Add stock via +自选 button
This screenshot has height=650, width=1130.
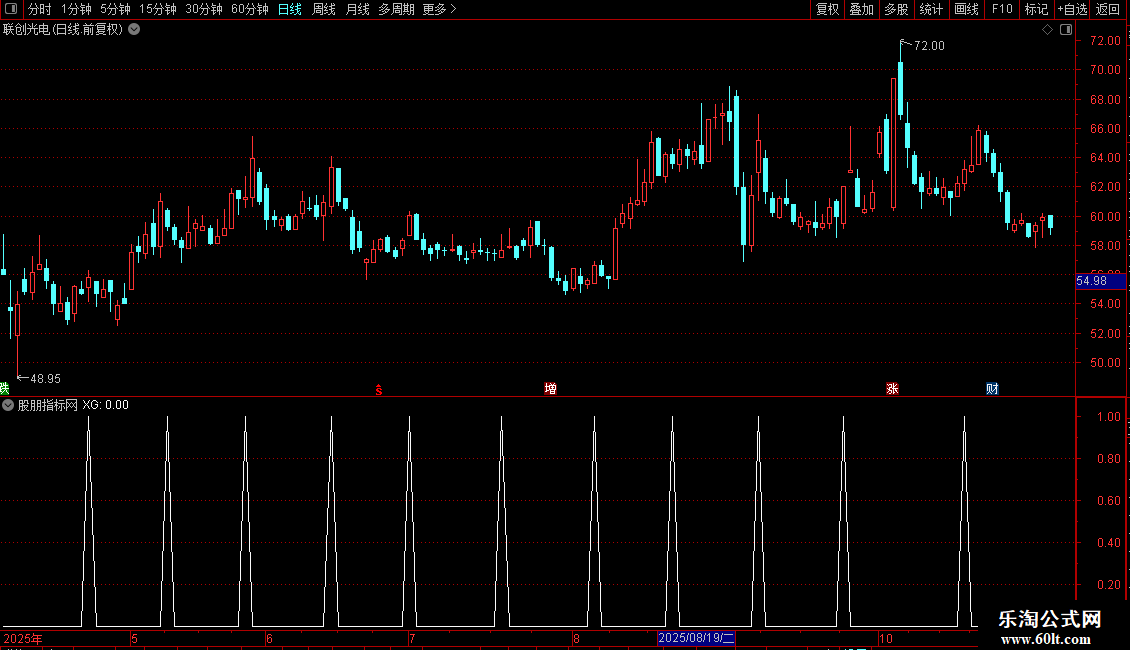pos(1072,9)
